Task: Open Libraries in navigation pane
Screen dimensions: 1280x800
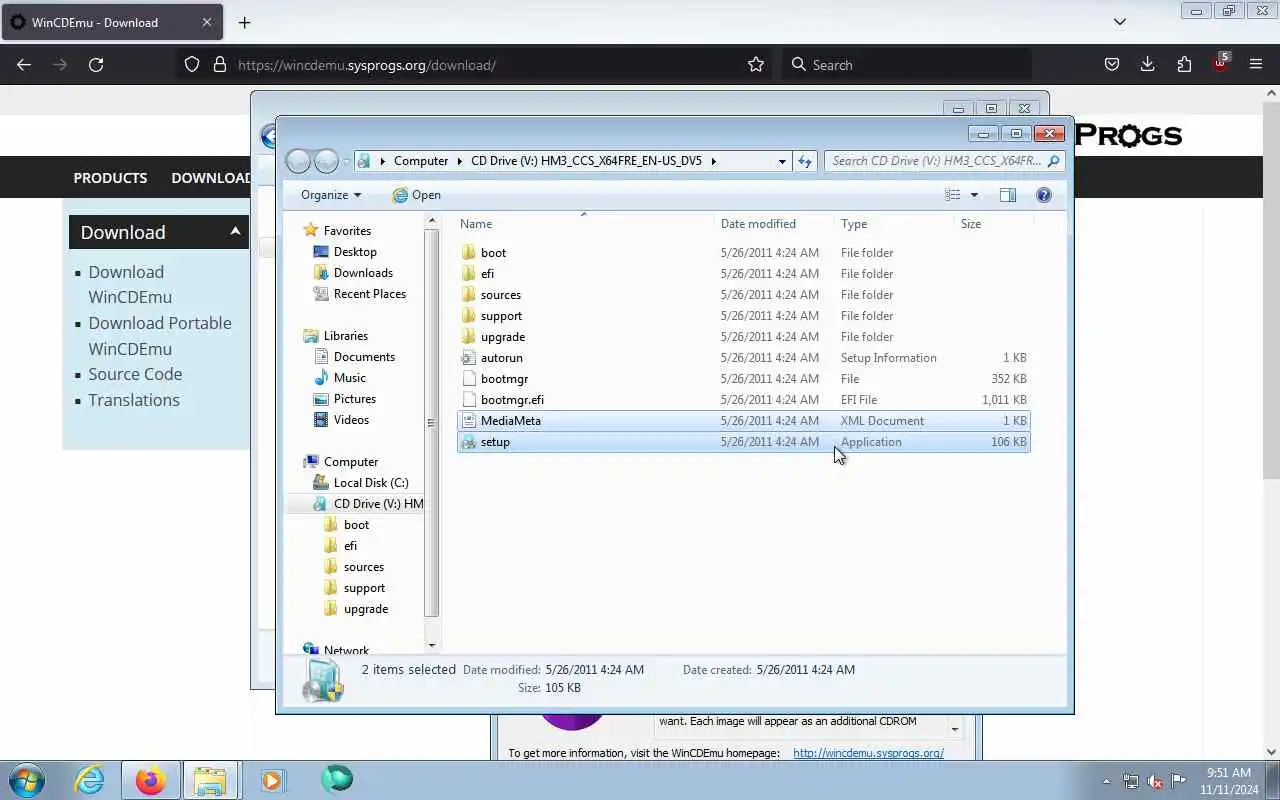Action: tap(345, 336)
